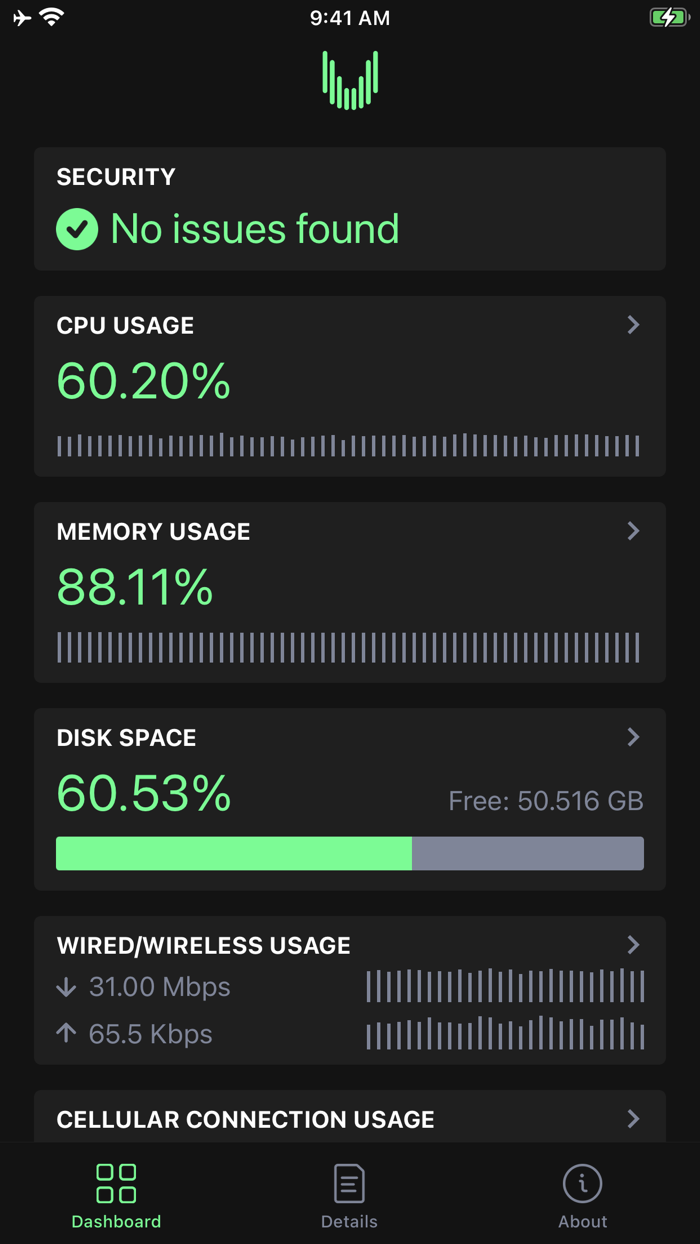
Task: Switch to the About tab label
Action: pos(582,1221)
